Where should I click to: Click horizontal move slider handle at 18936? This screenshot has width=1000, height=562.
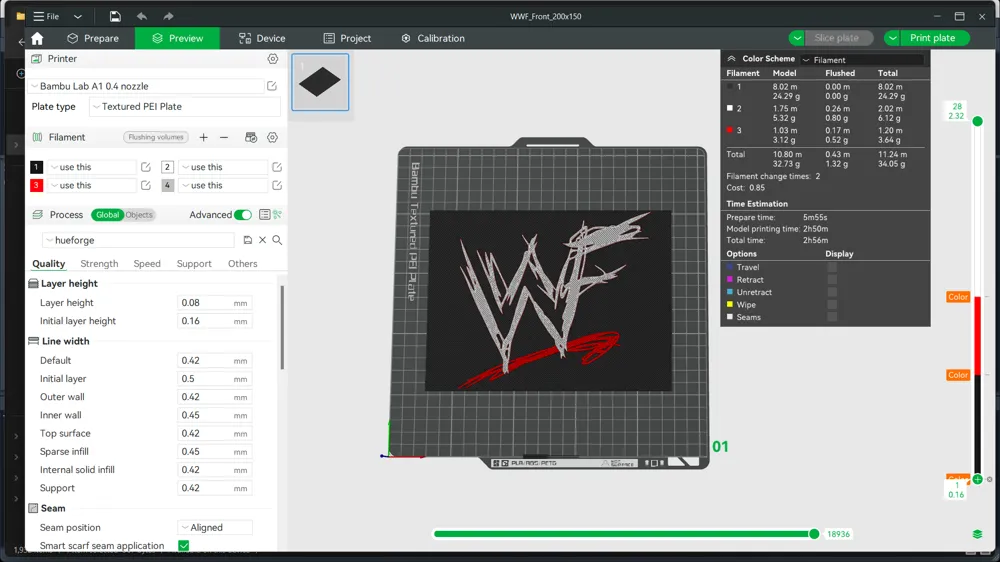point(814,534)
